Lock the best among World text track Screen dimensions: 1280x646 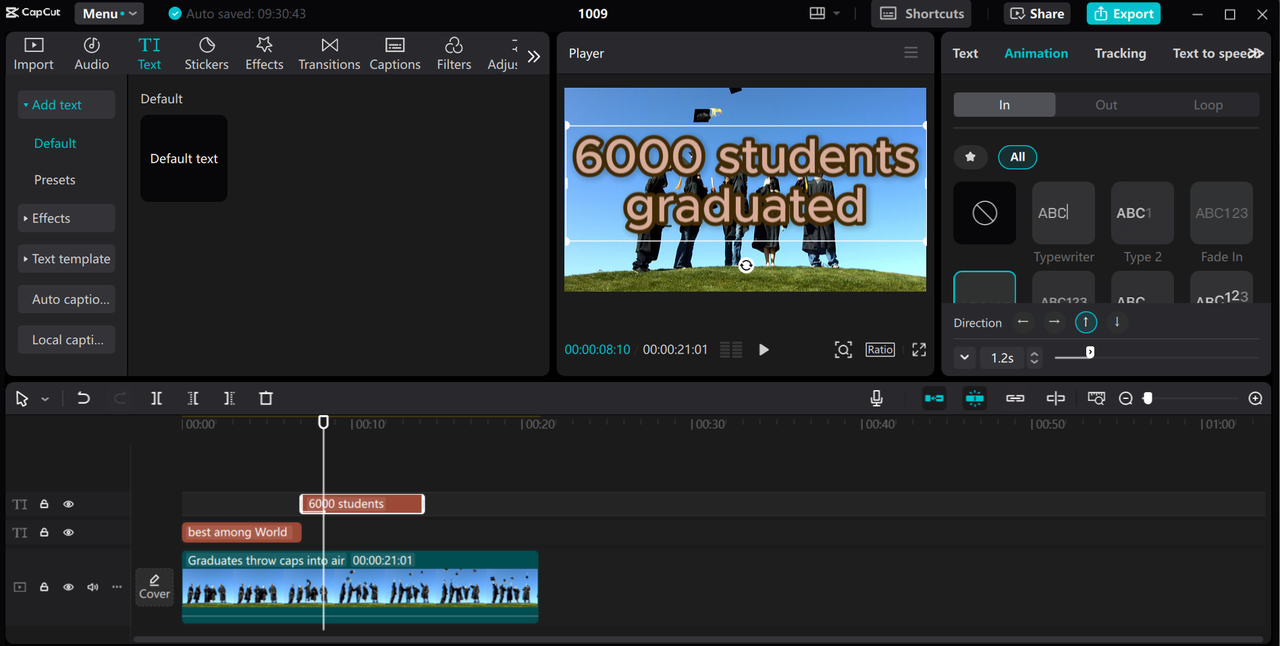pos(44,533)
